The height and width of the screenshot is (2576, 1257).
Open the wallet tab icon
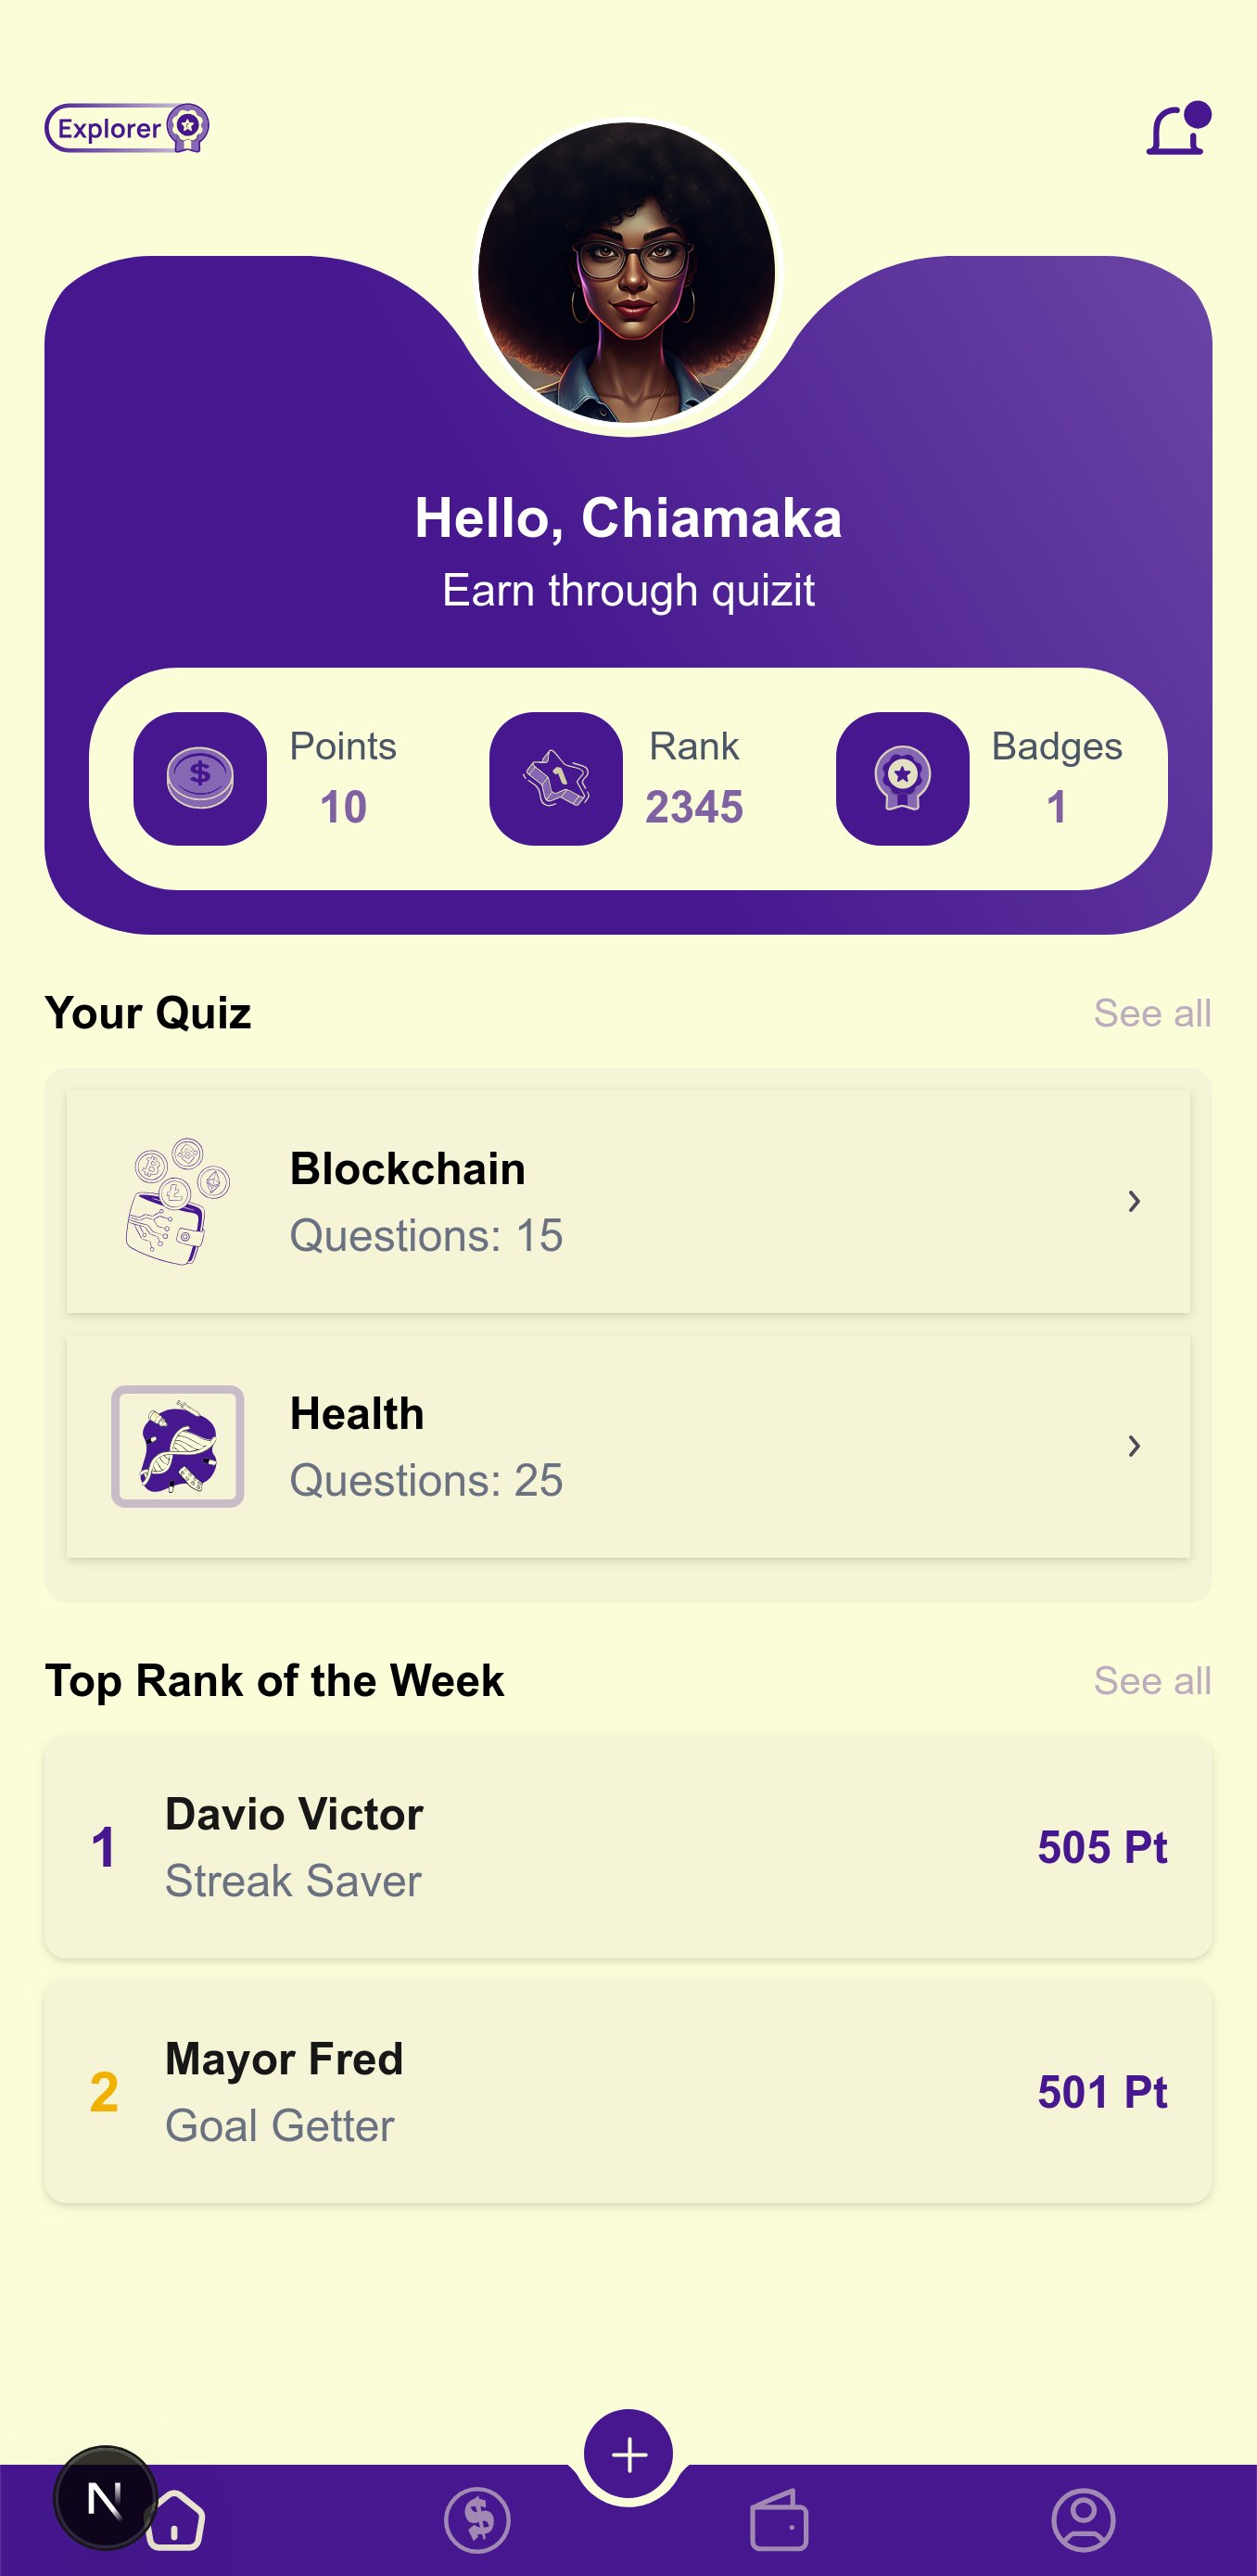779,2520
